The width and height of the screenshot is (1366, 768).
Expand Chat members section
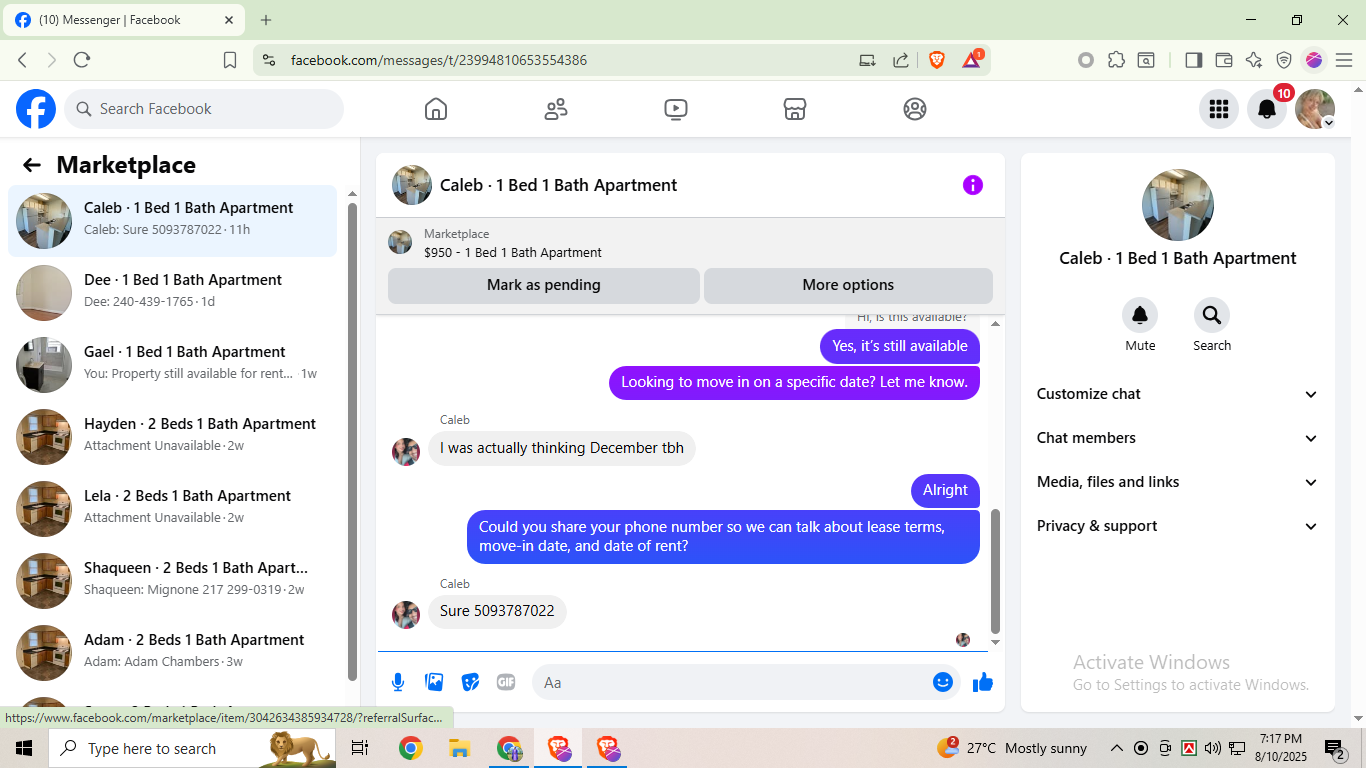(1178, 438)
